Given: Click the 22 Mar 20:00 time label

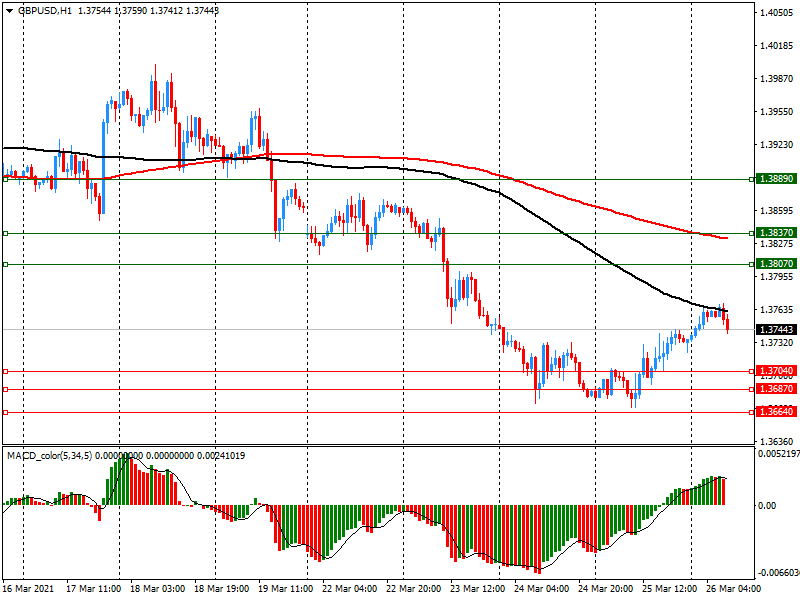Looking at the screenshot, I should (x=414, y=589).
